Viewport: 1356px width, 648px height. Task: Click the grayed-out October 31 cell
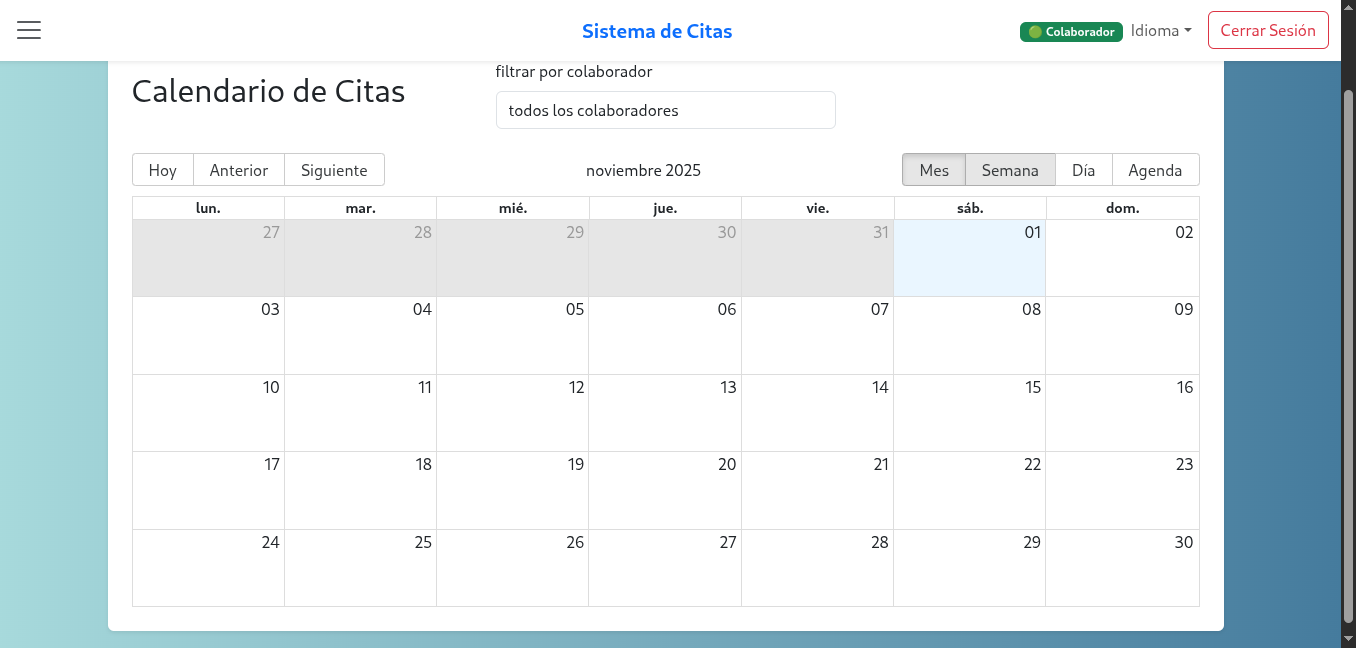click(x=818, y=258)
